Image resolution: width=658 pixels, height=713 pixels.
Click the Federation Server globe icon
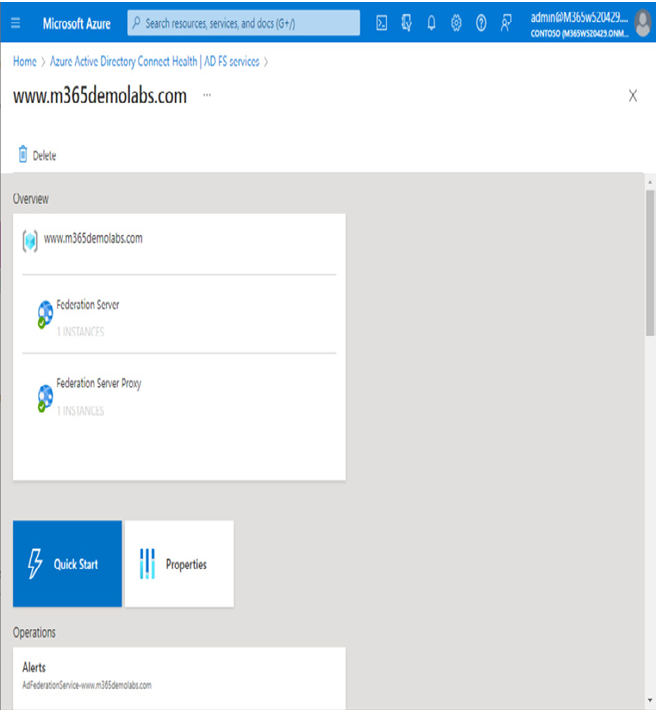click(45, 314)
